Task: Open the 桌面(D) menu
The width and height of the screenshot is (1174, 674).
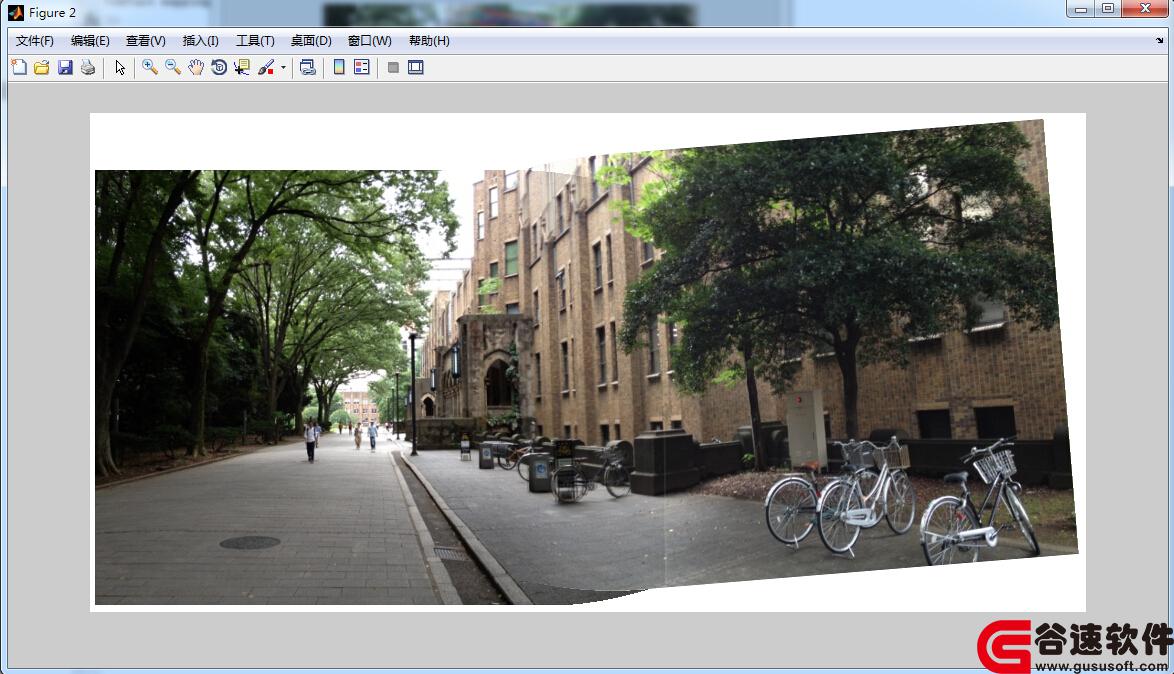Action: coord(311,40)
